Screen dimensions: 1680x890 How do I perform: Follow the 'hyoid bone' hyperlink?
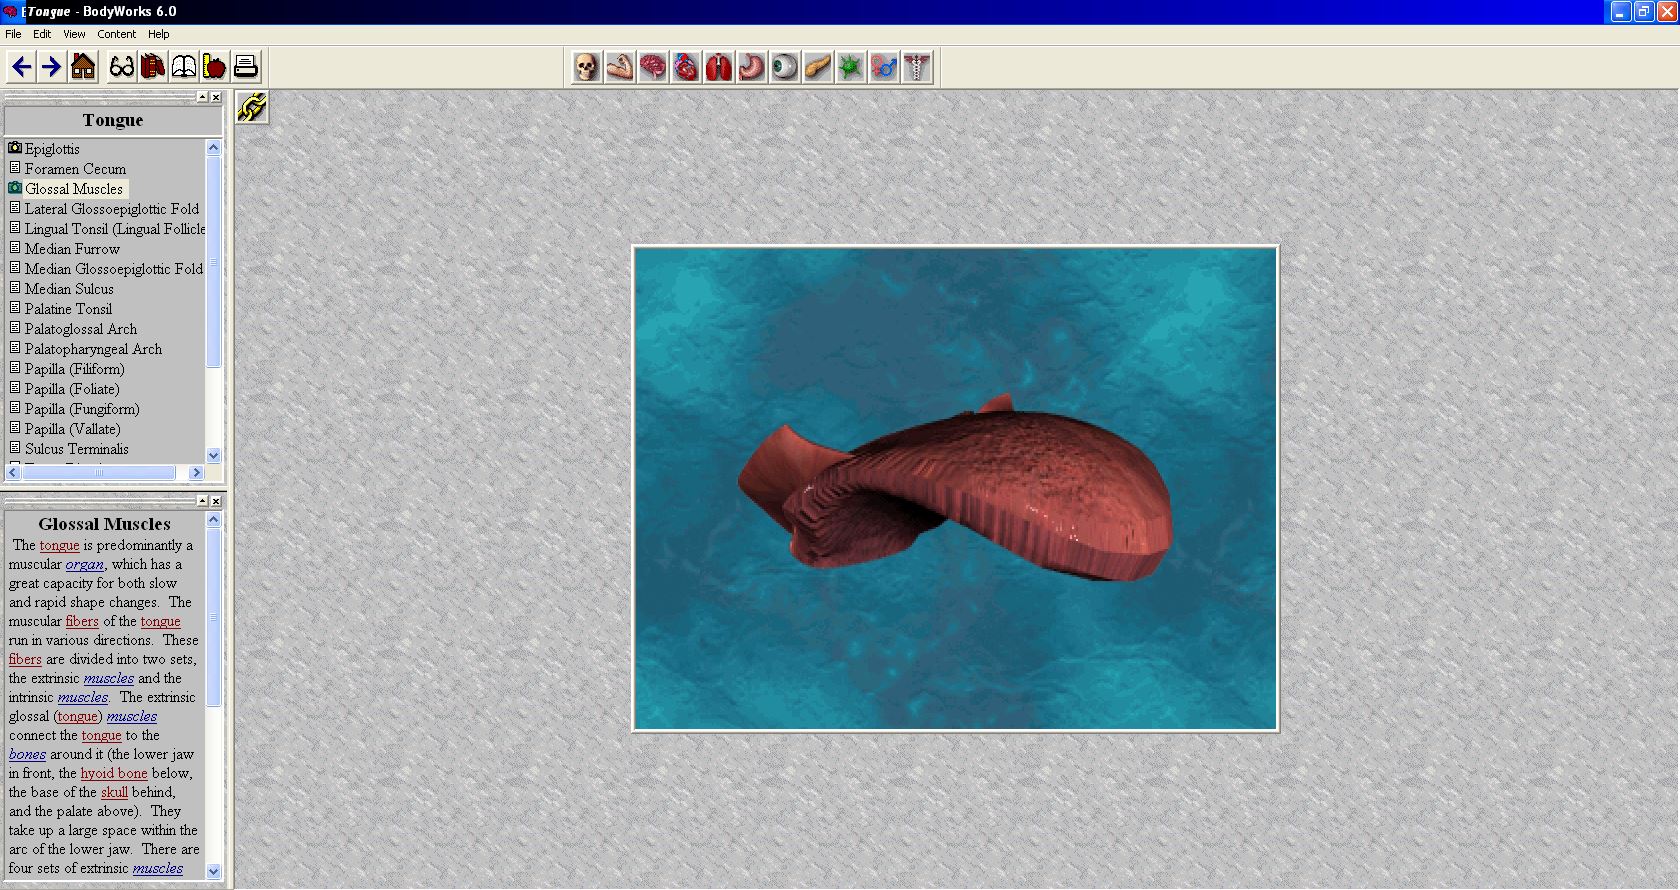click(113, 773)
